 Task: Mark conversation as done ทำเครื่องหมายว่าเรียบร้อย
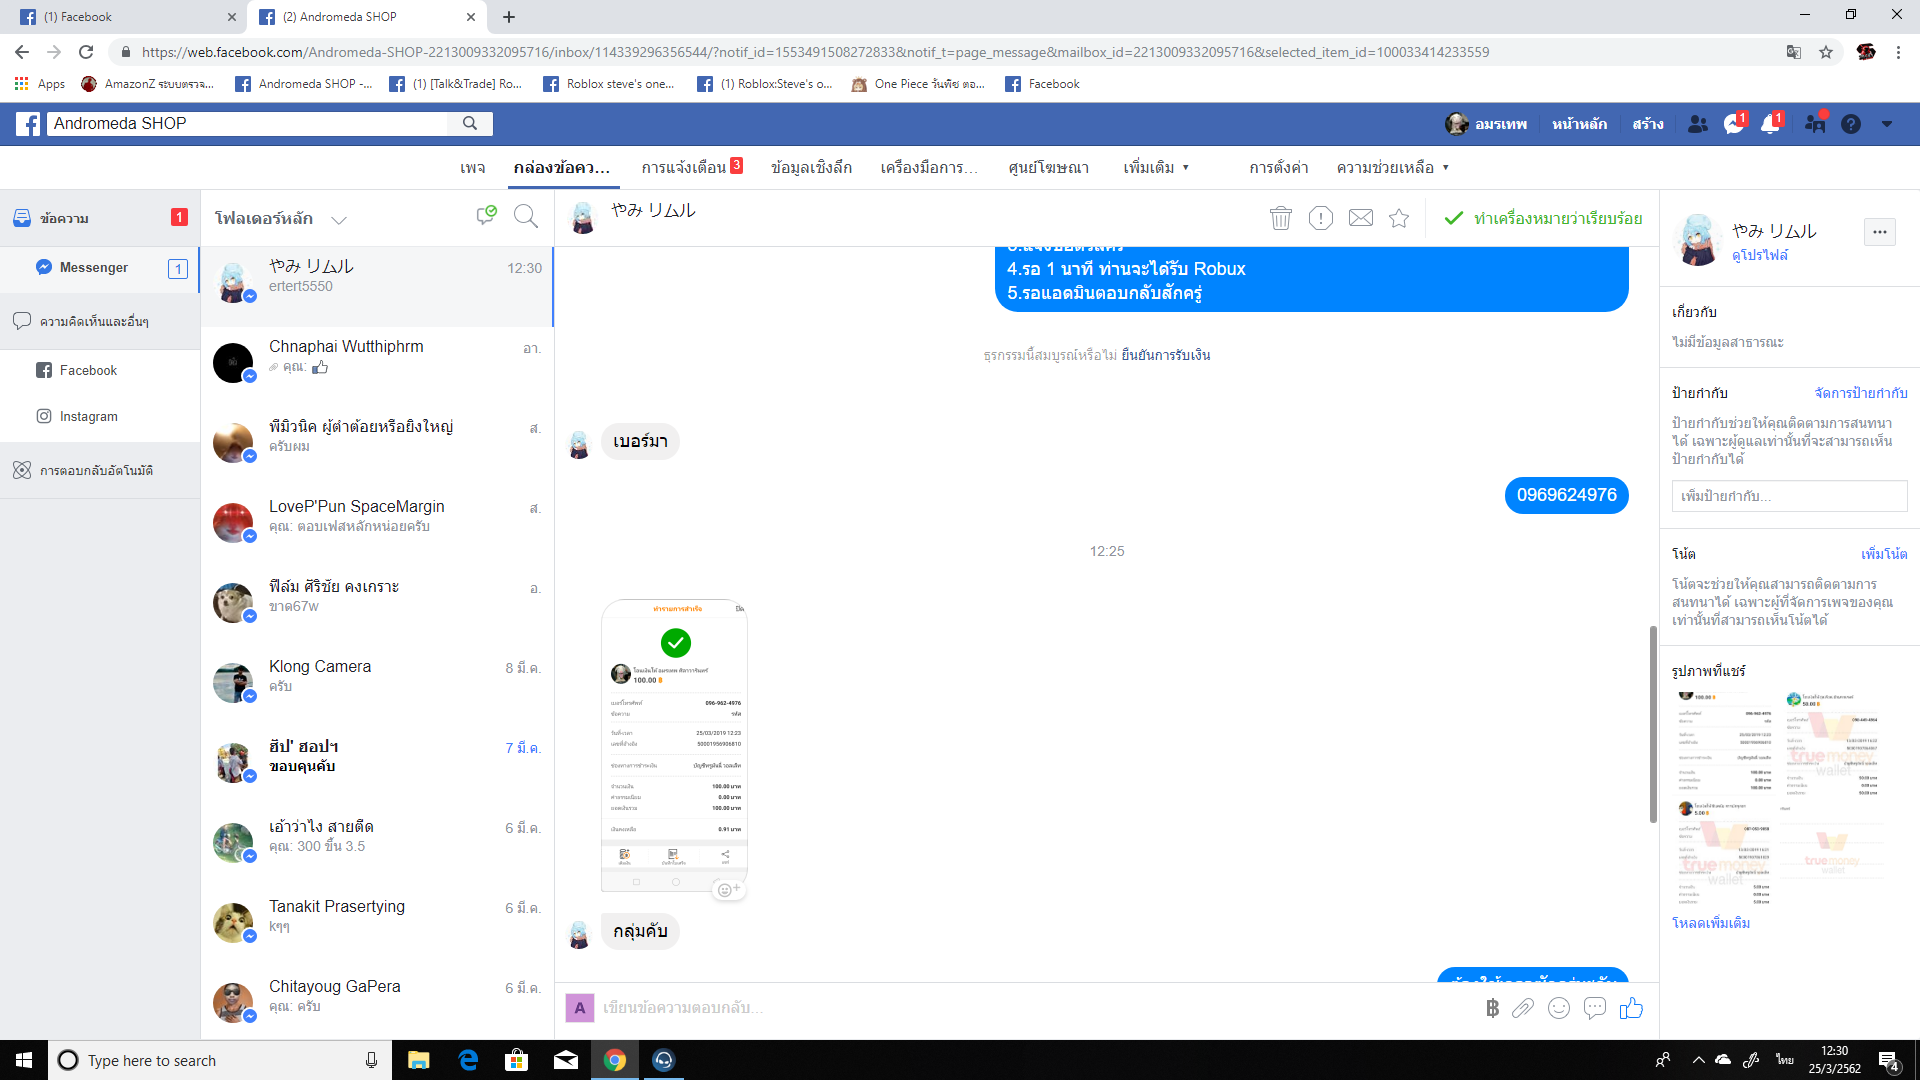[1543, 218]
